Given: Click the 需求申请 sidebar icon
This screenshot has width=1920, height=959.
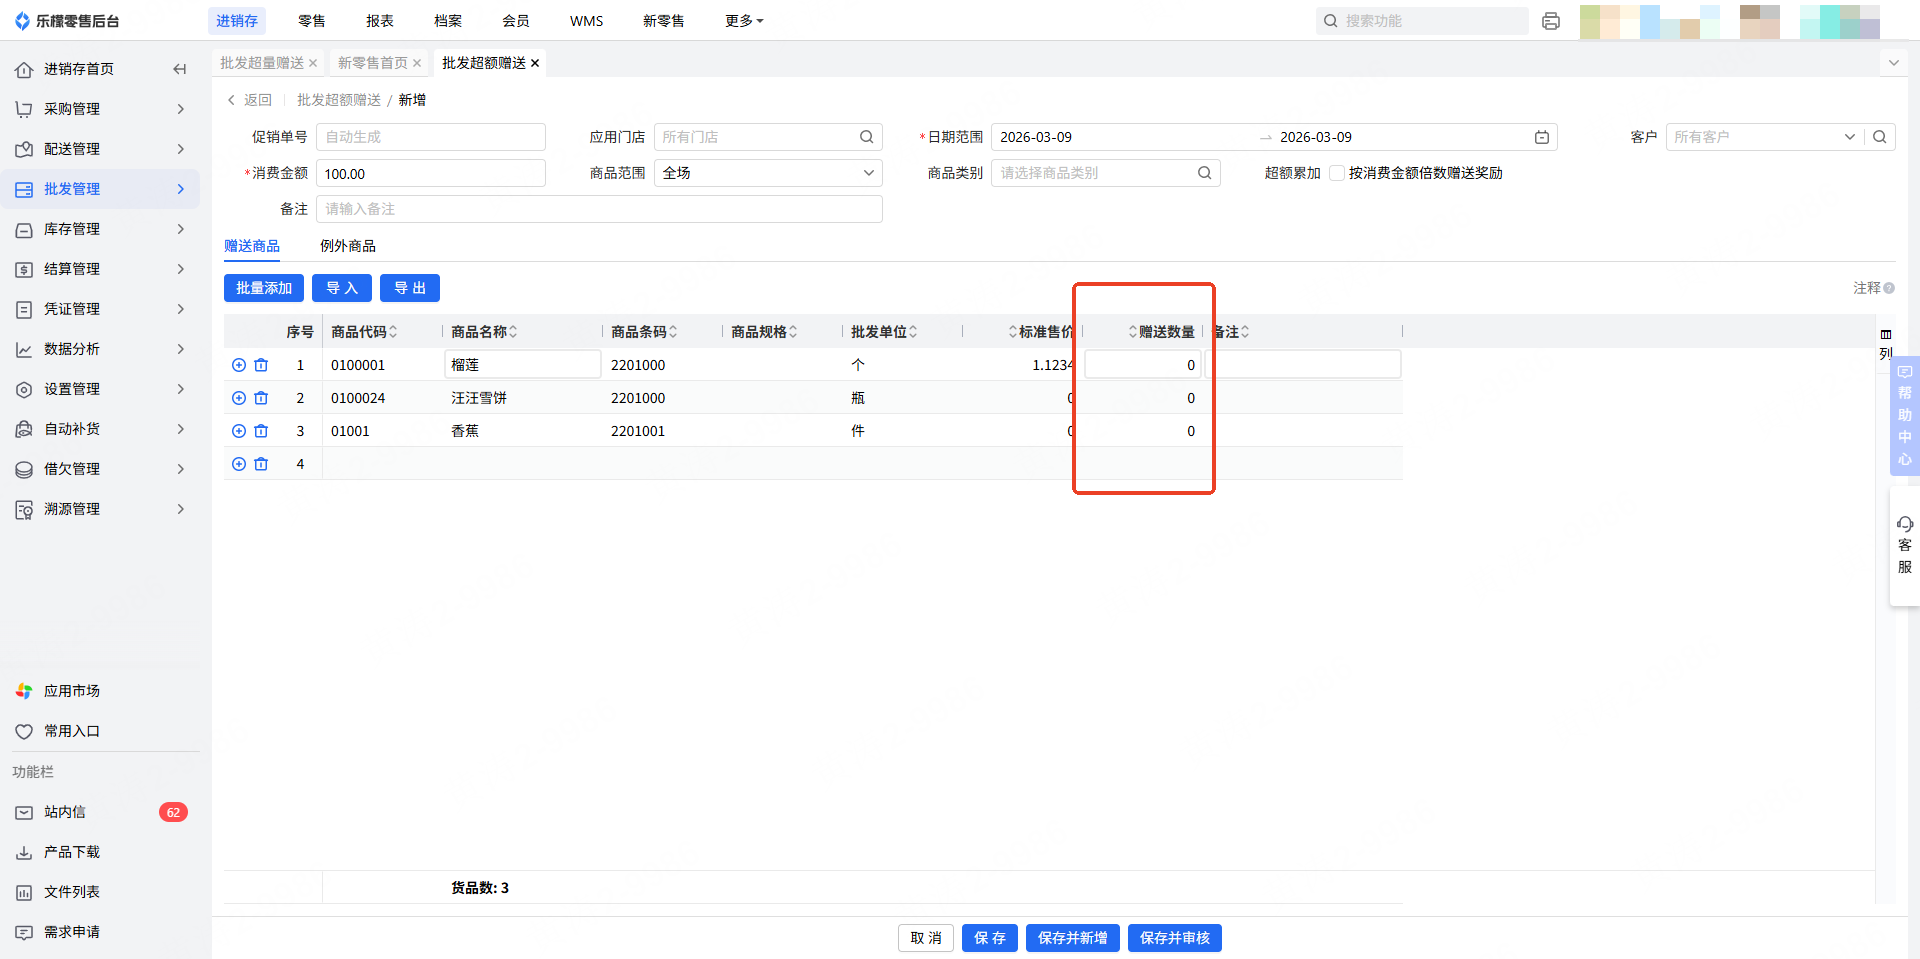Looking at the screenshot, I should tap(24, 932).
